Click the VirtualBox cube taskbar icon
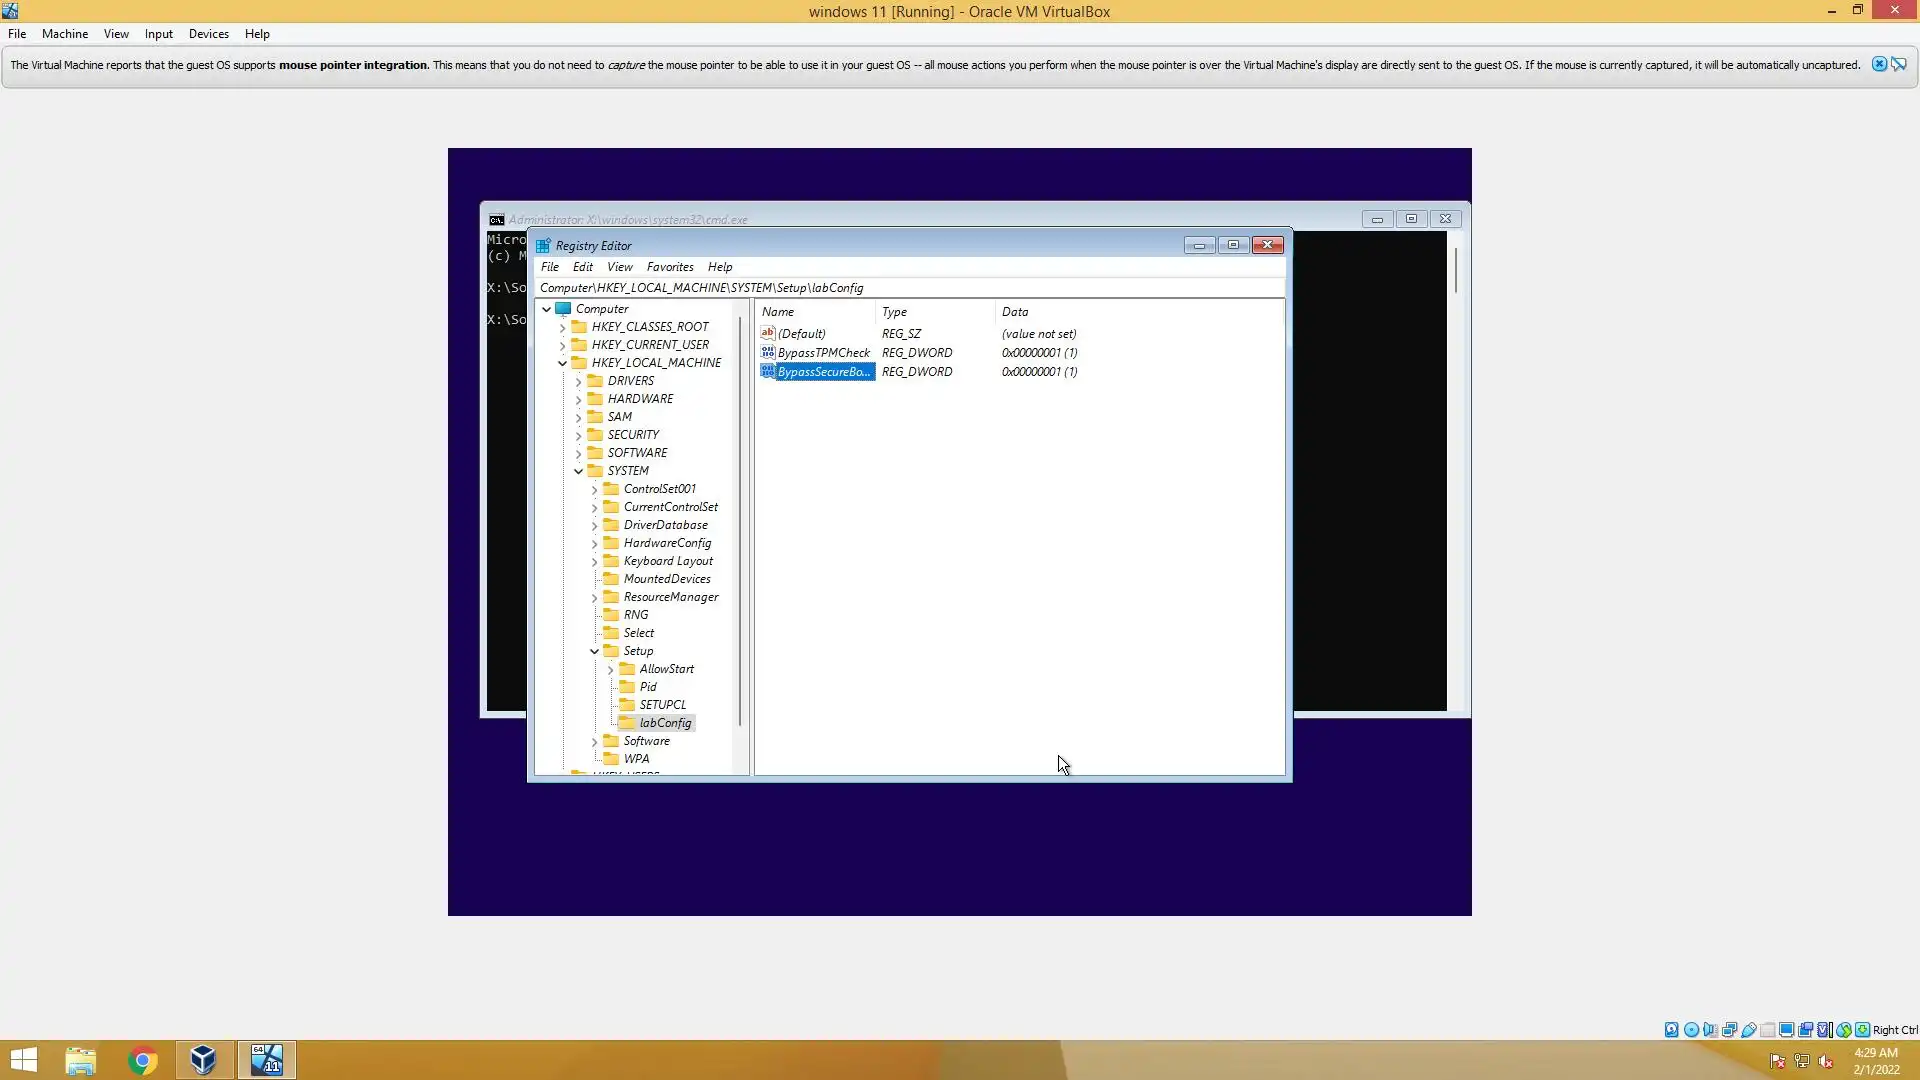Viewport: 1920px width, 1080px height. point(203,1060)
